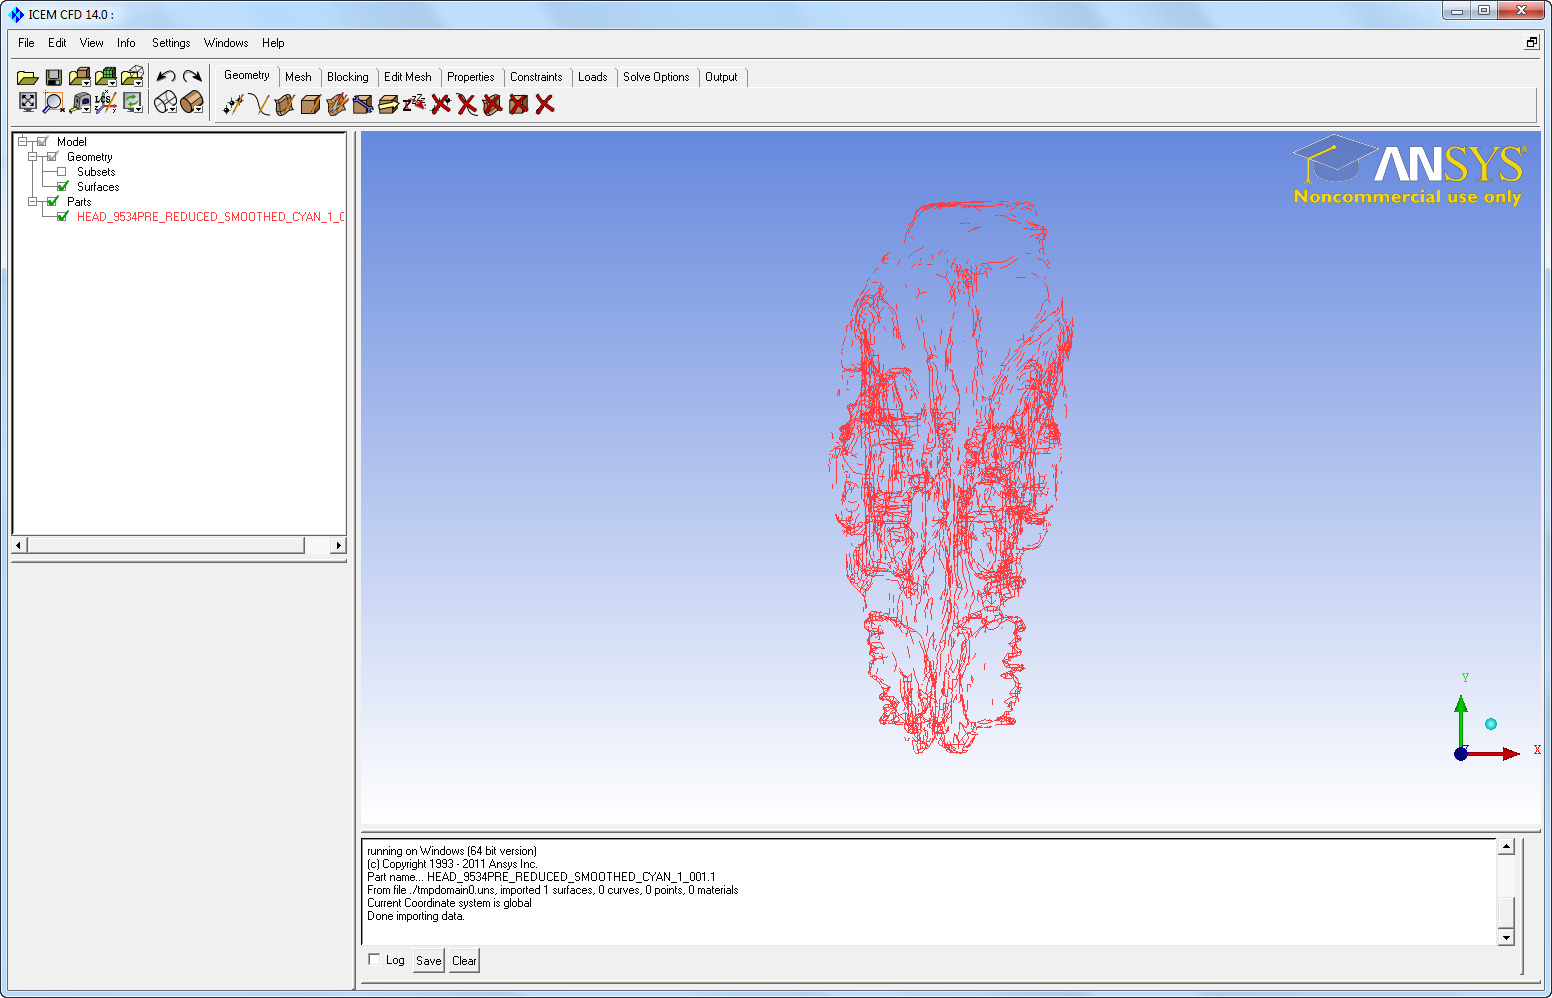Screen dimensions: 1552x998
Task: Click the X axis of triad
Action: click(x=1495, y=753)
